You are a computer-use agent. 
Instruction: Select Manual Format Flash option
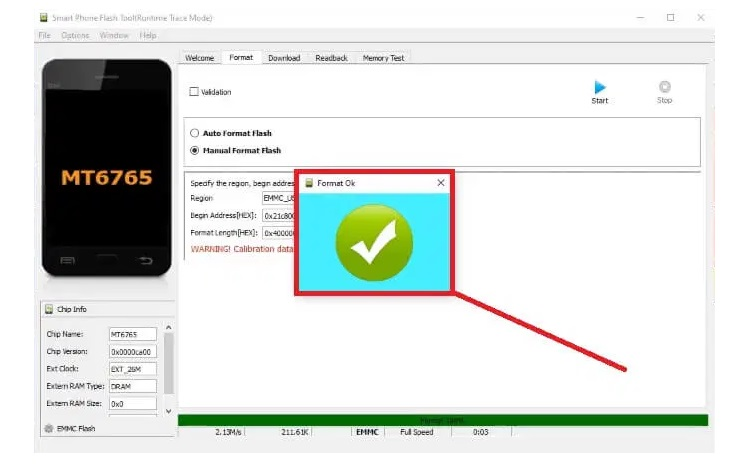point(194,151)
